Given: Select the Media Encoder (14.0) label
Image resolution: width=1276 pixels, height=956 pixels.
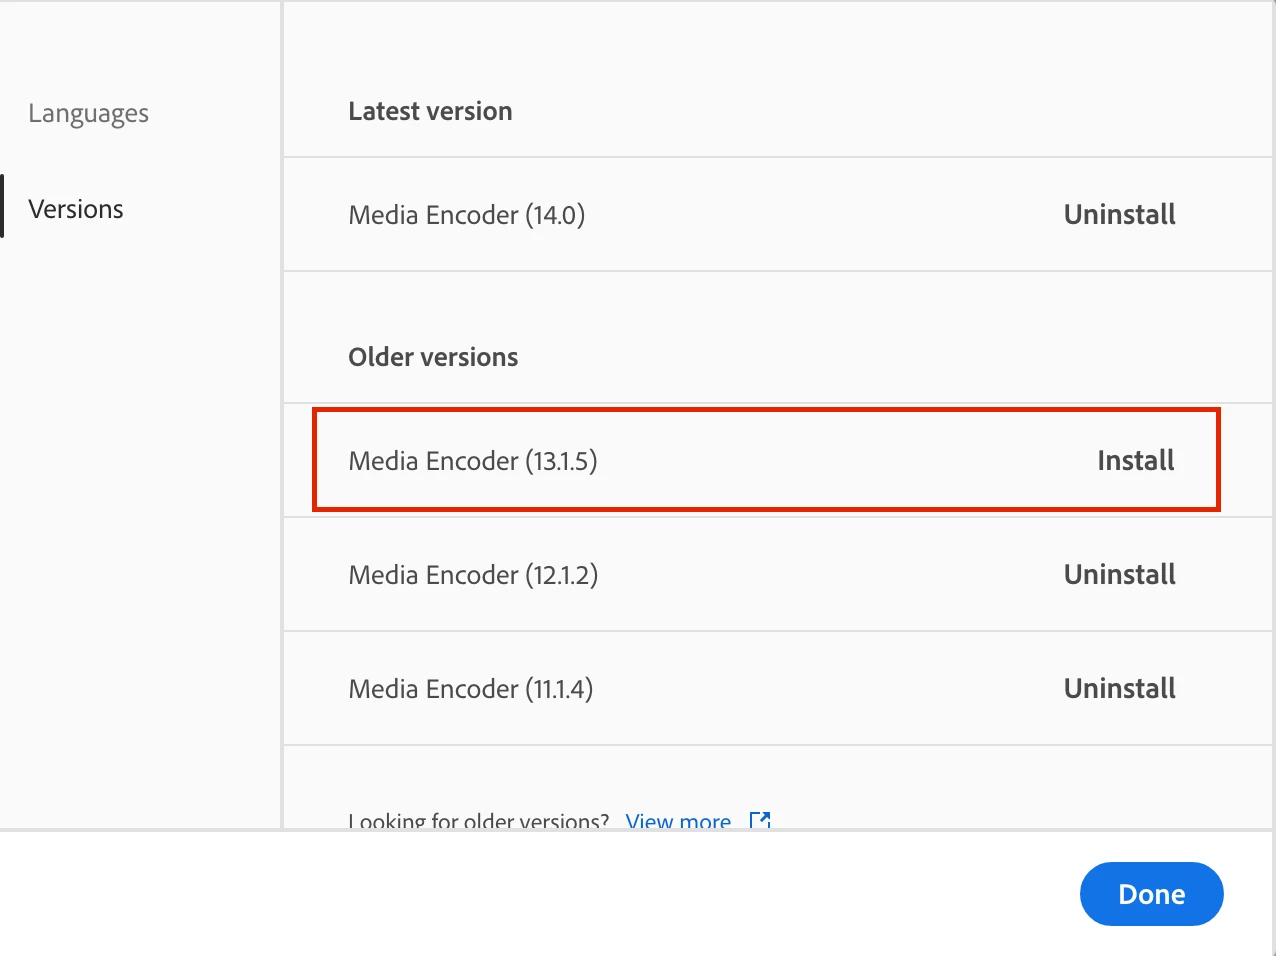Looking at the screenshot, I should coord(466,215).
